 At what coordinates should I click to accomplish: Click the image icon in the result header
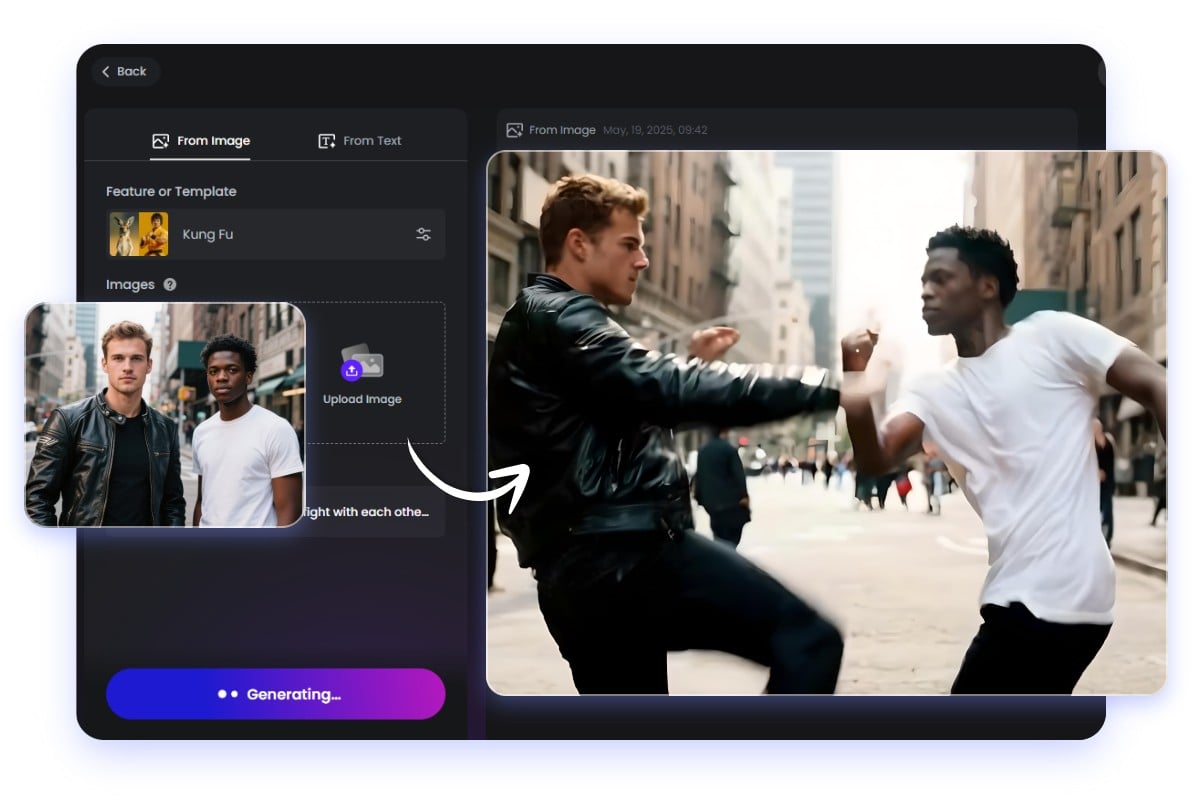(x=514, y=129)
